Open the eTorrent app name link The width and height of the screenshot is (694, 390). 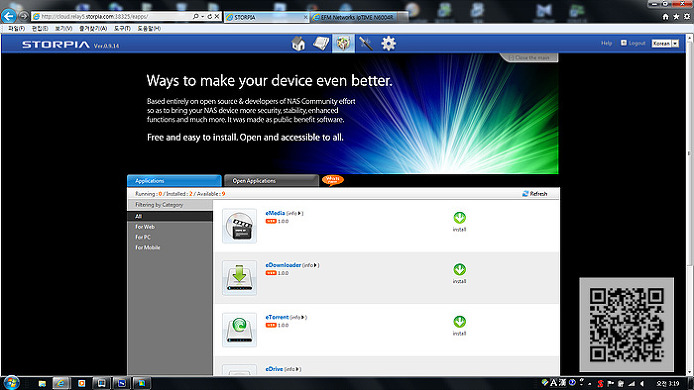click(277, 317)
